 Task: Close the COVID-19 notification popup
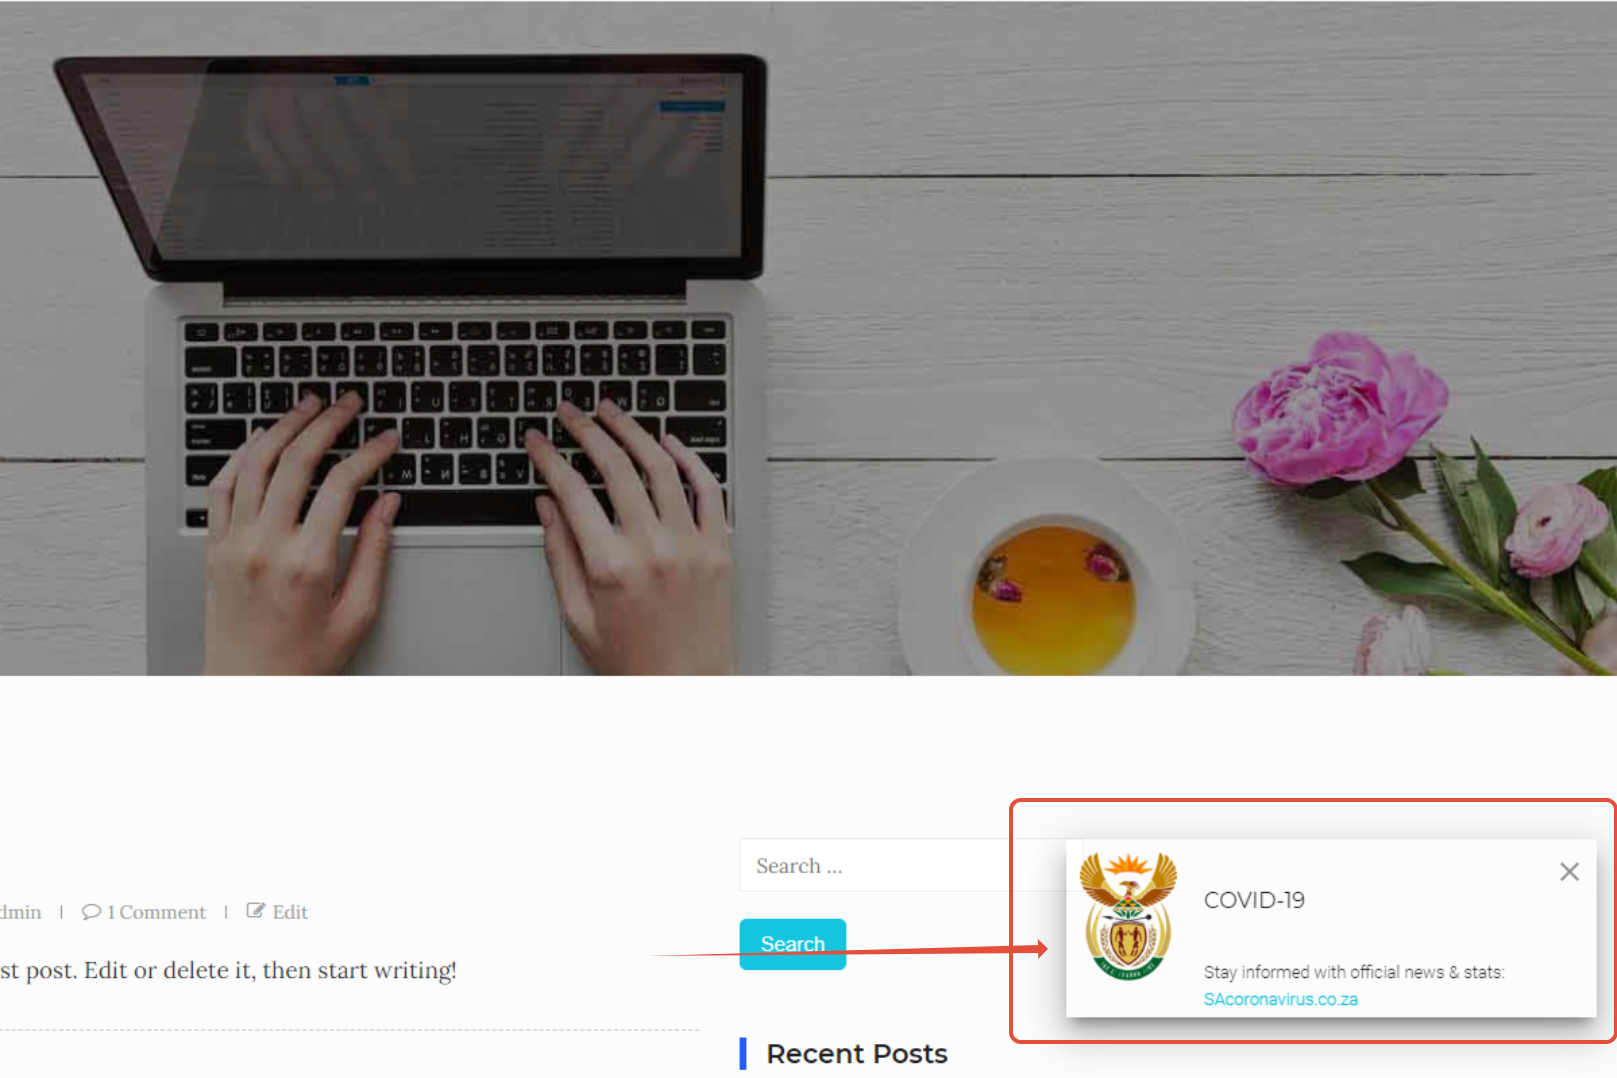click(x=1569, y=872)
